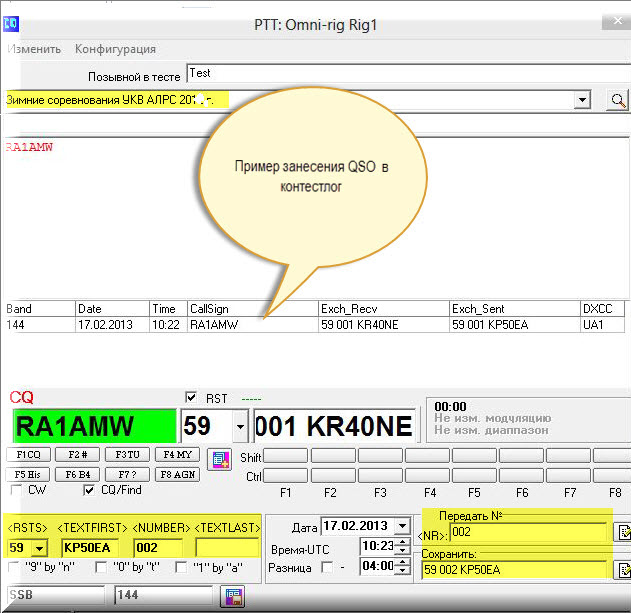This screenshot has width=631, height=613.
Task: Expand the contest name dropdown list
Action: [582, 100]
